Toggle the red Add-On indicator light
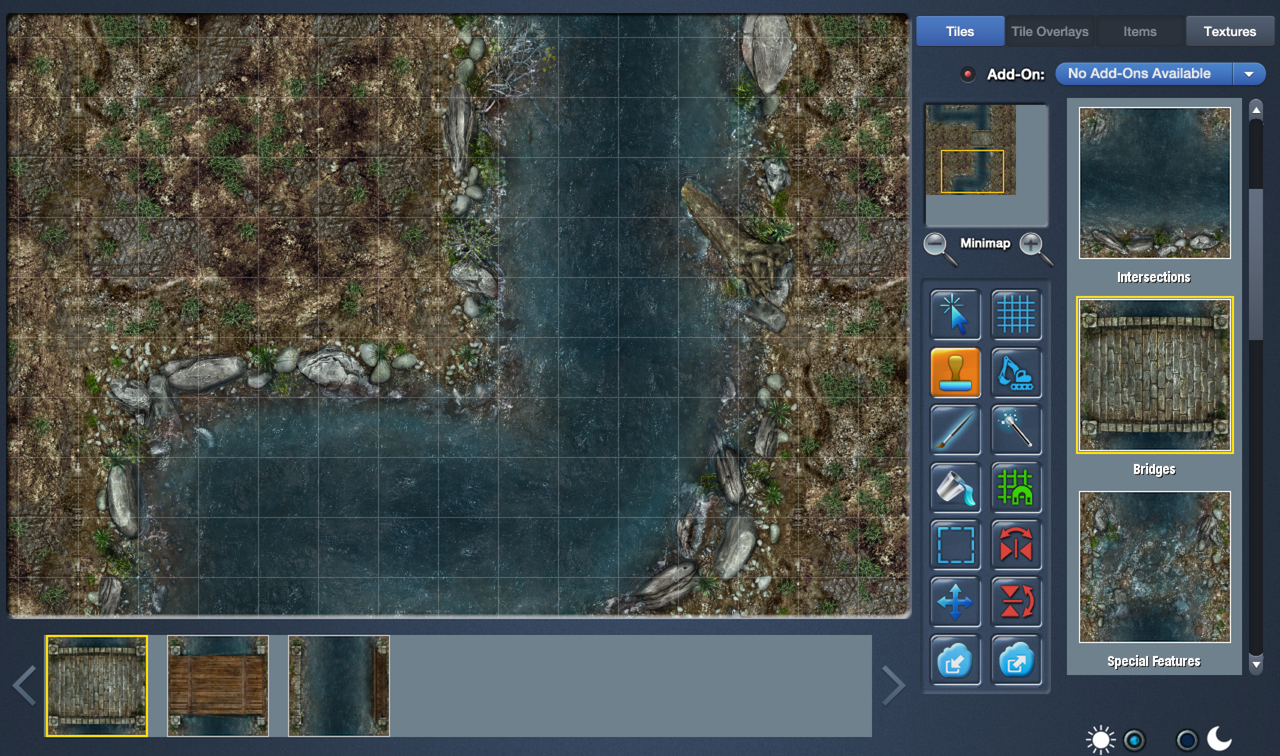This screenshot has height=756, width=1280. [x=967, y=74]
